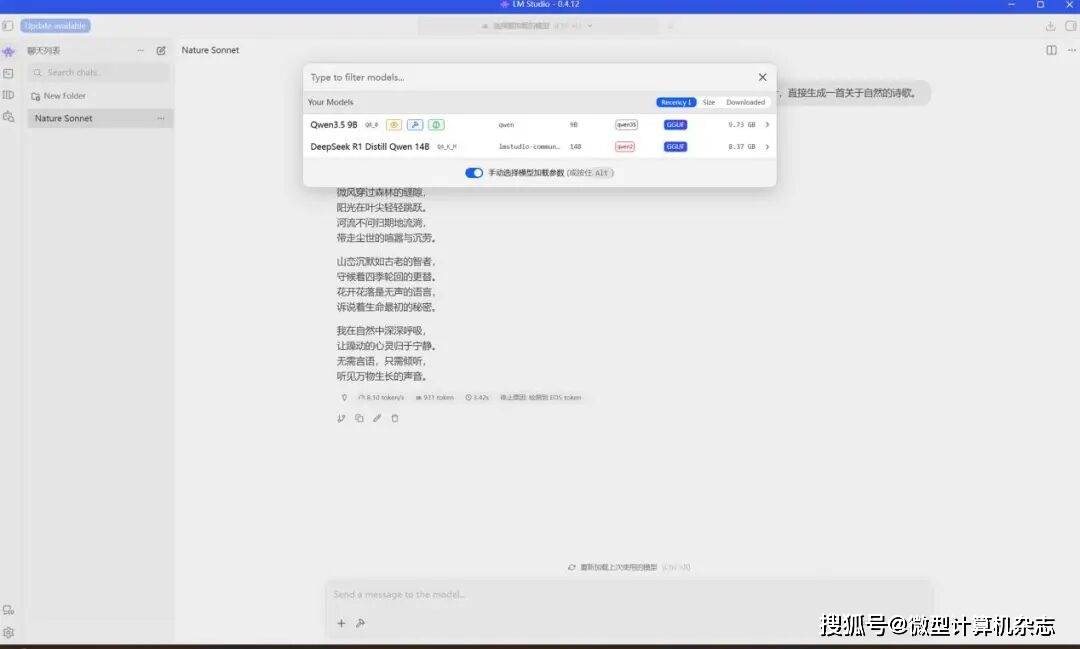This screenshot has width=1080, height=649.
Task: Focus the Search chats field
Action: (99, 72)
